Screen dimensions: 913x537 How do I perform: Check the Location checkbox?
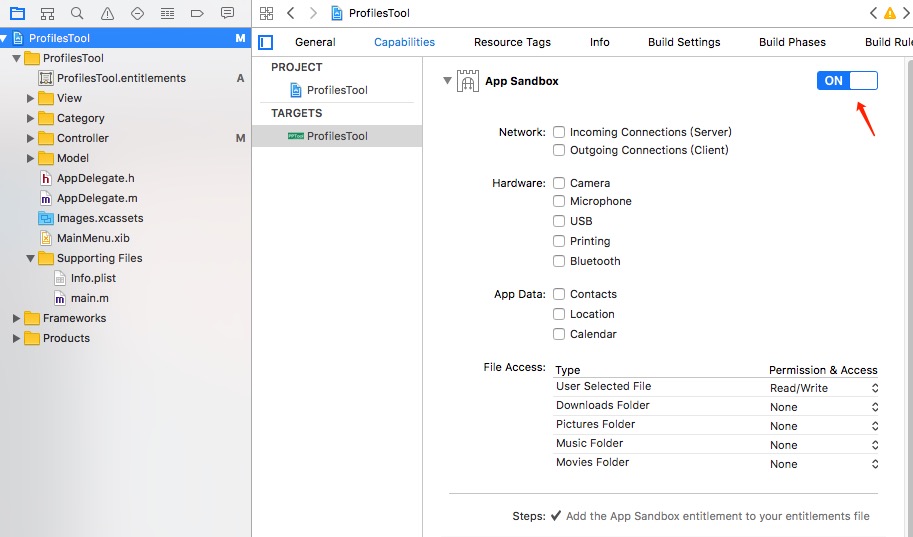coord(559,314)
